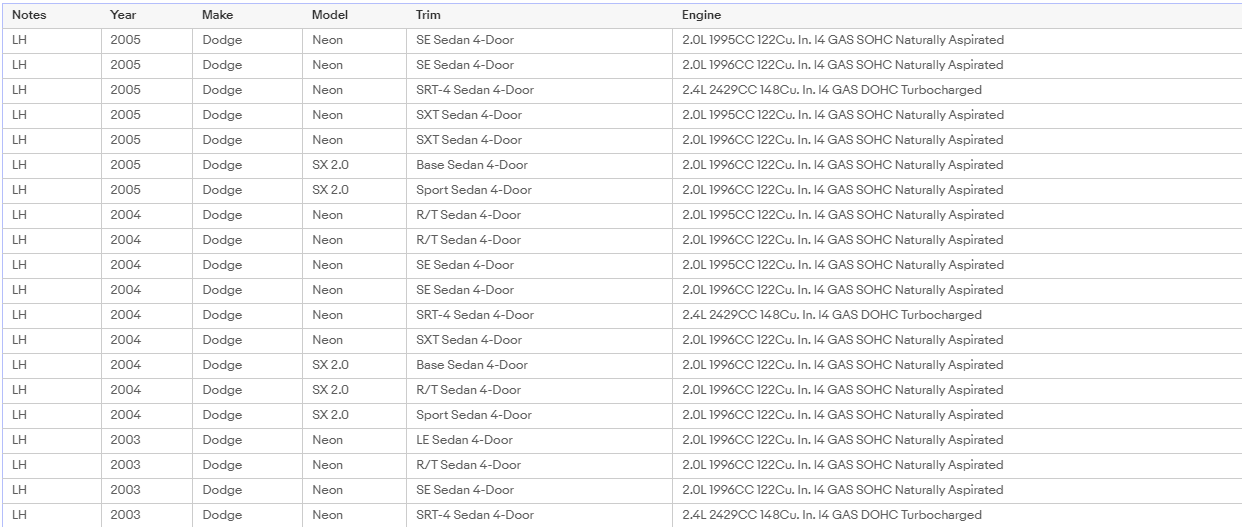Select 2005 Base Sedan 4-Door trim cell
1242x527 pixels.
[539, 165]
